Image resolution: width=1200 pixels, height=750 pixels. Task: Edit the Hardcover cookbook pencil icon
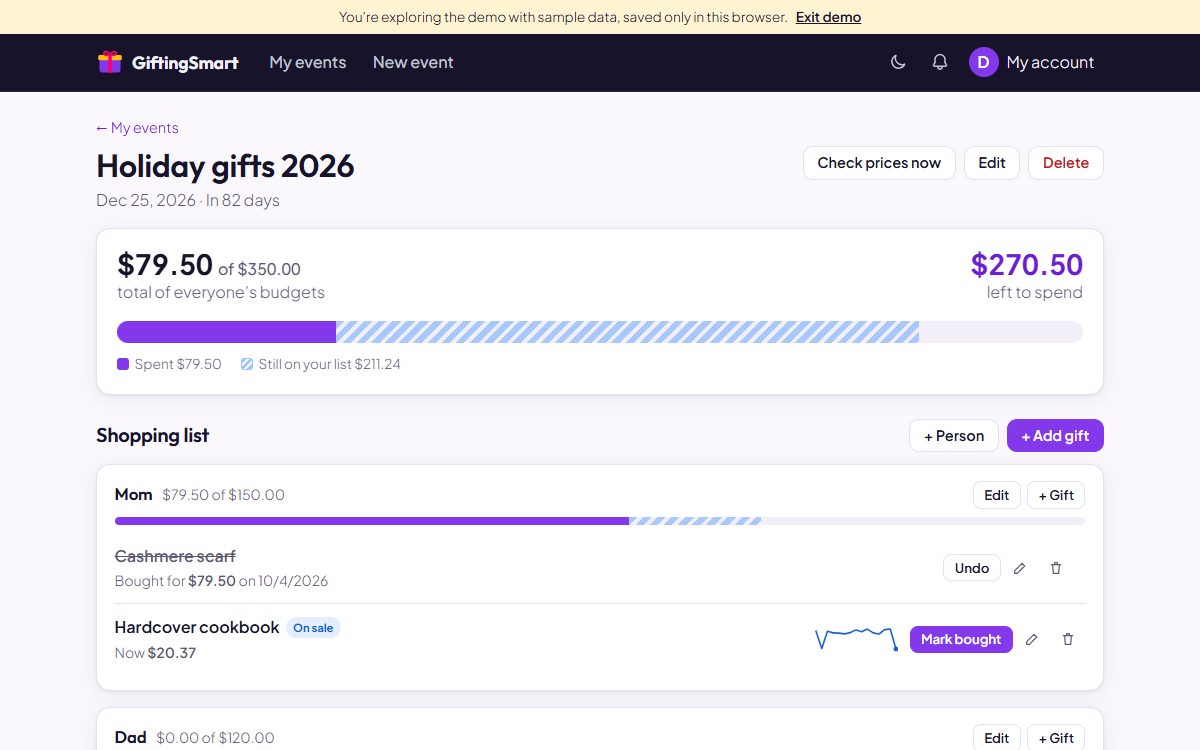tap(1032, 639)
